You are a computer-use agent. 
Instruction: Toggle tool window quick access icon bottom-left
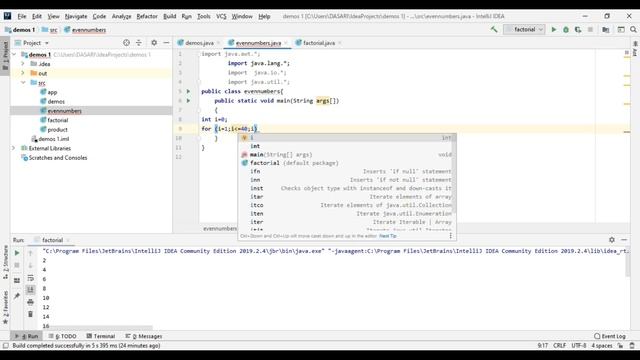click(x=5, y=346)
